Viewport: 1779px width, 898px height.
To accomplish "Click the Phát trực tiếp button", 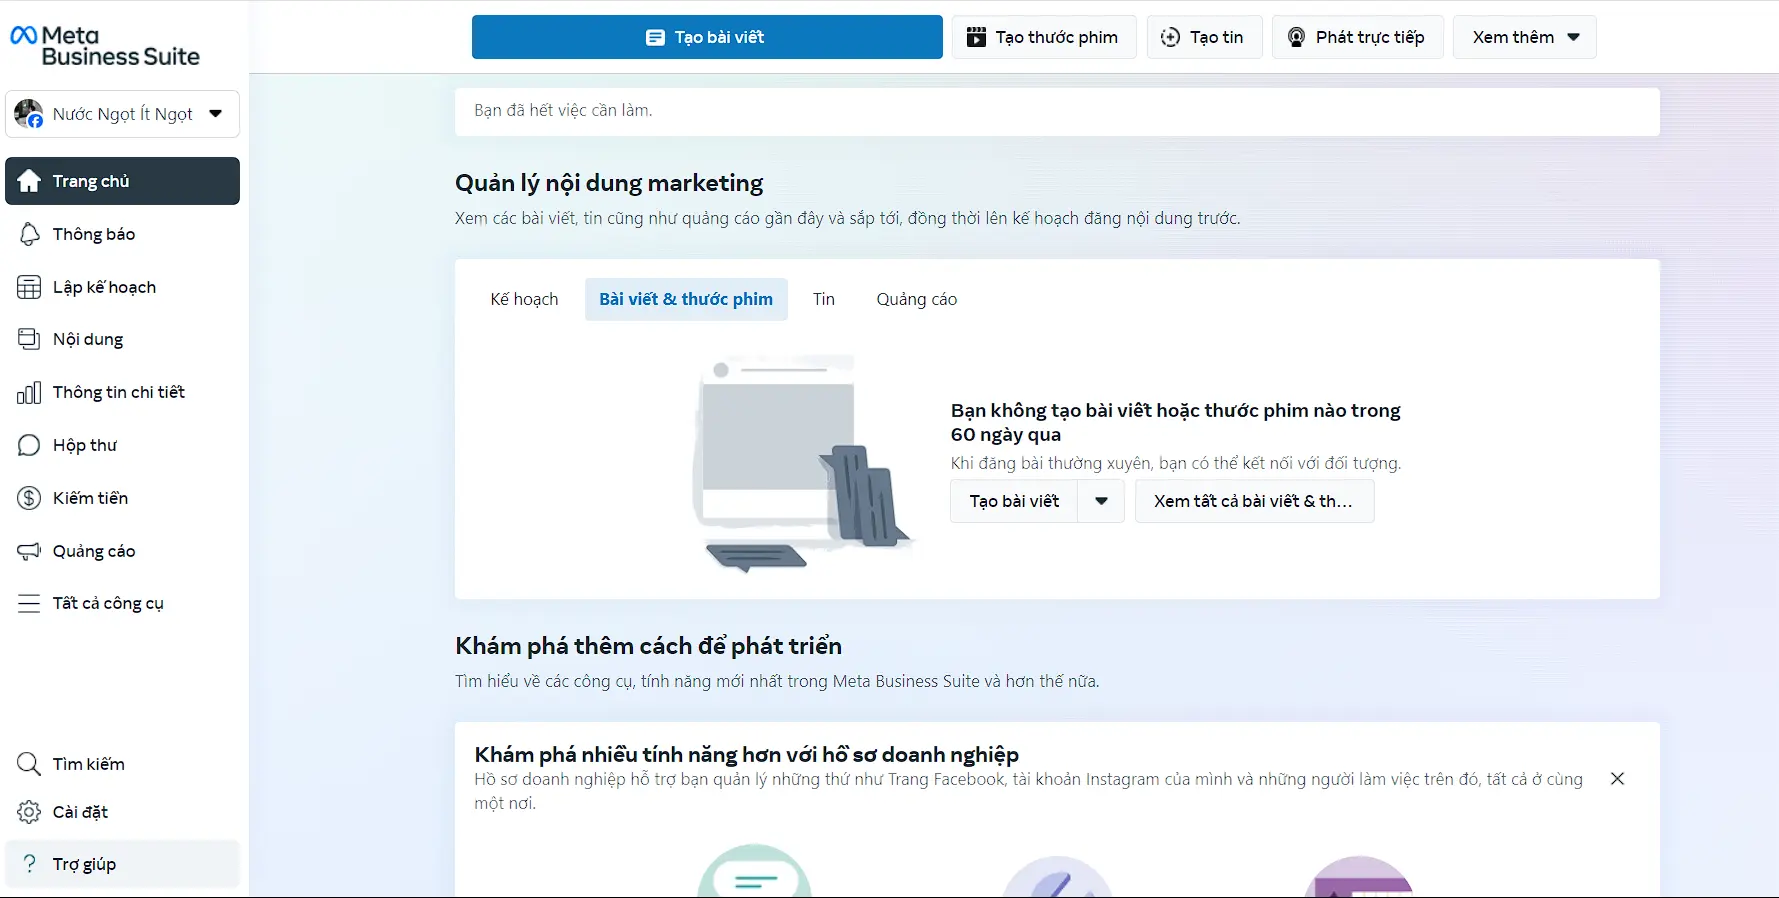I will coord(1357,37).
